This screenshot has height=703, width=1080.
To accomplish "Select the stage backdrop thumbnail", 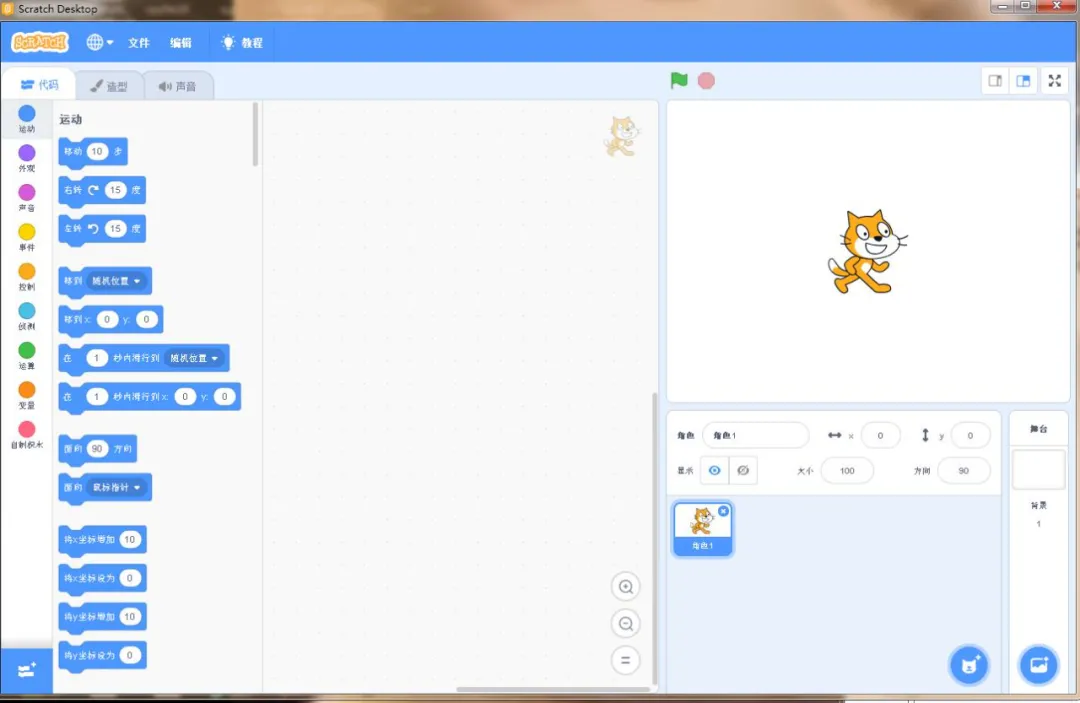I will (x=1038, y=470).
